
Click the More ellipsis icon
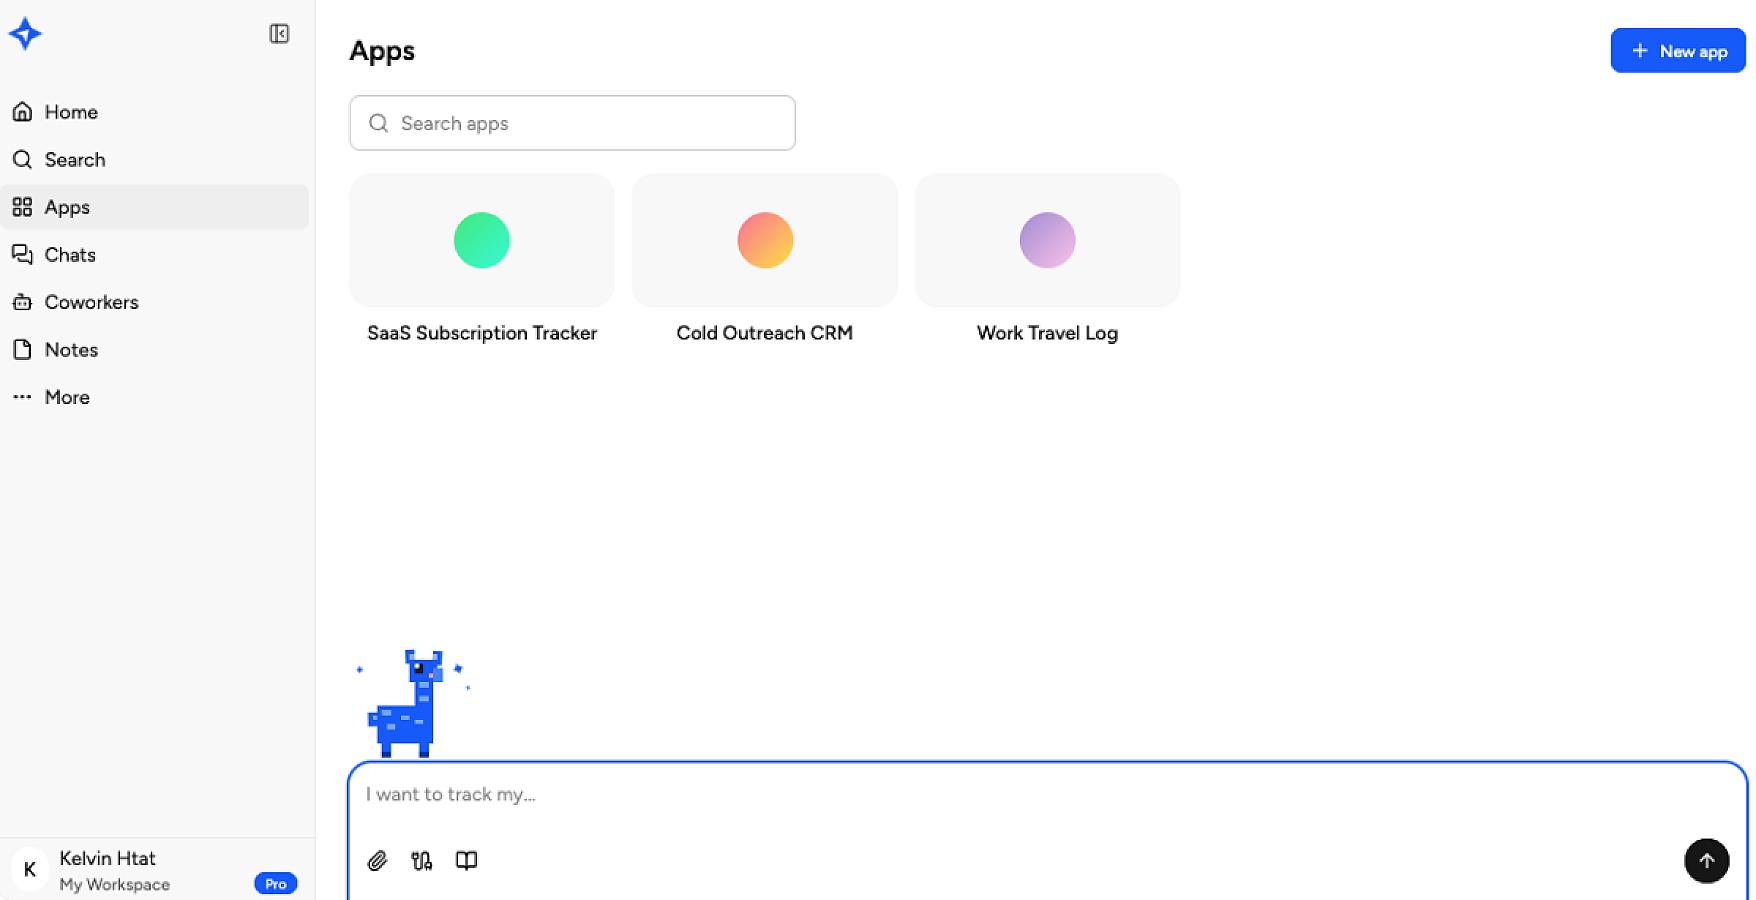coord(22,397)
